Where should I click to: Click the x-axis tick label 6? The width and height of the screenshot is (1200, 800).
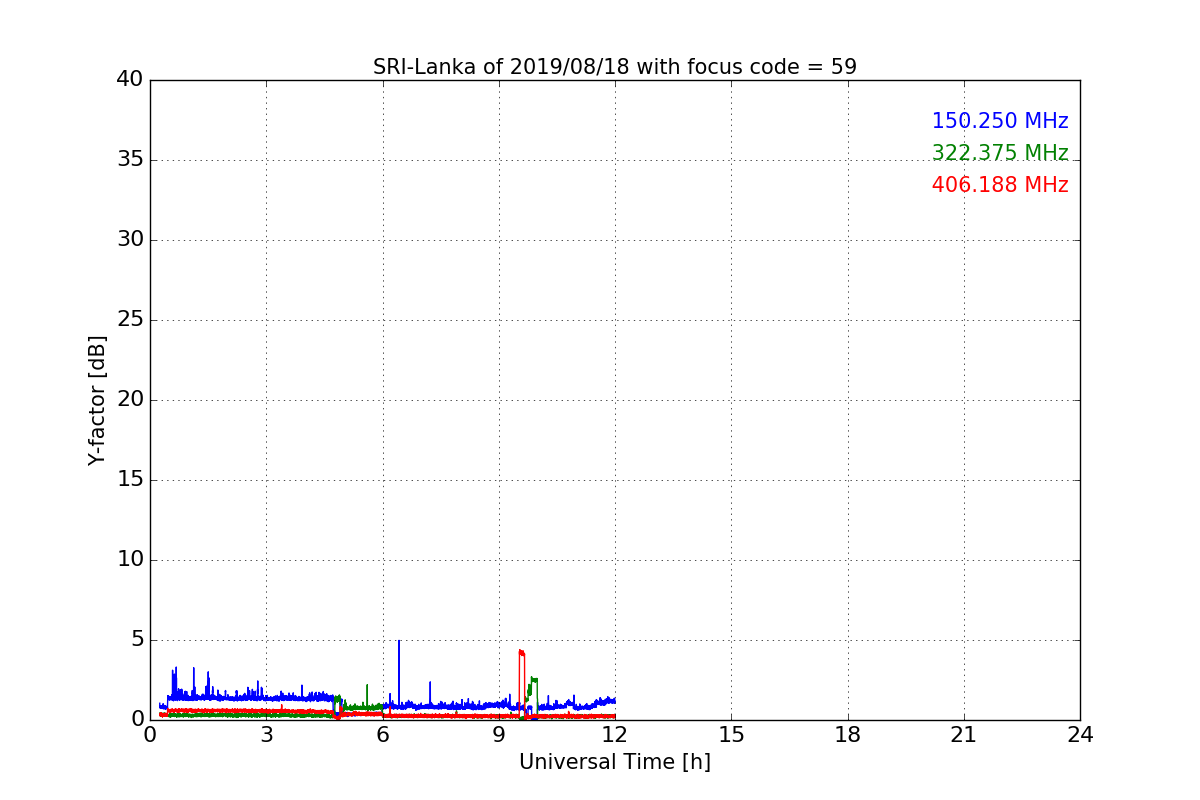click(383, 736)
